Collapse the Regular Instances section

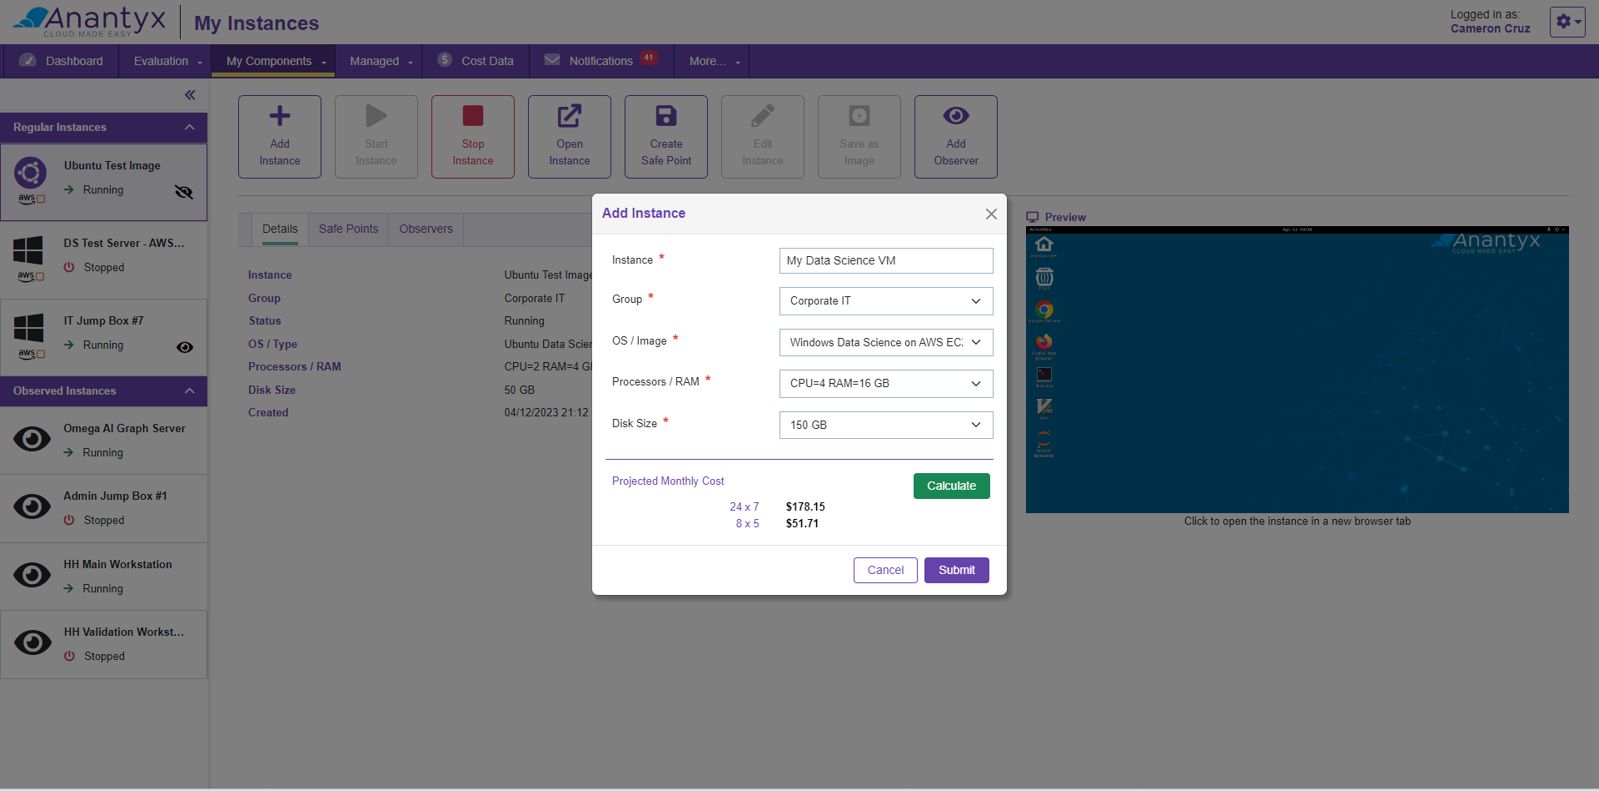[189, 127]
